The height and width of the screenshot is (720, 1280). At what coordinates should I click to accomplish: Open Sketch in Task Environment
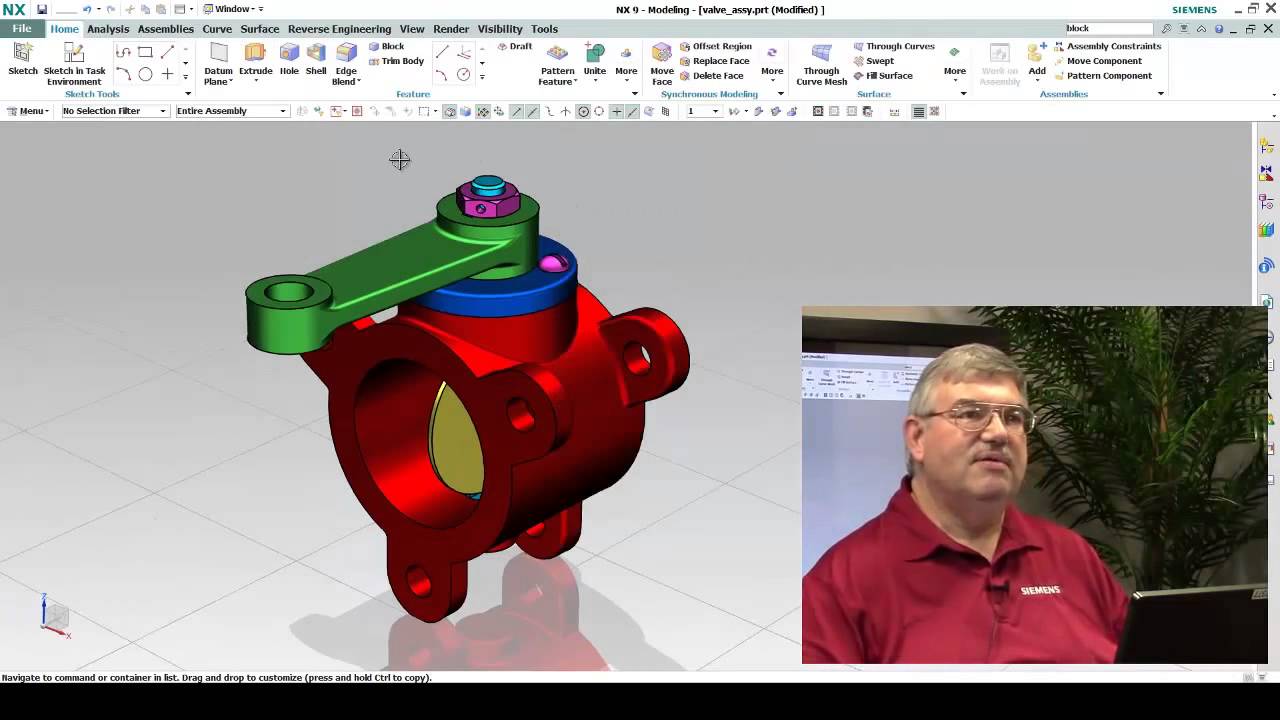(74, 64)
